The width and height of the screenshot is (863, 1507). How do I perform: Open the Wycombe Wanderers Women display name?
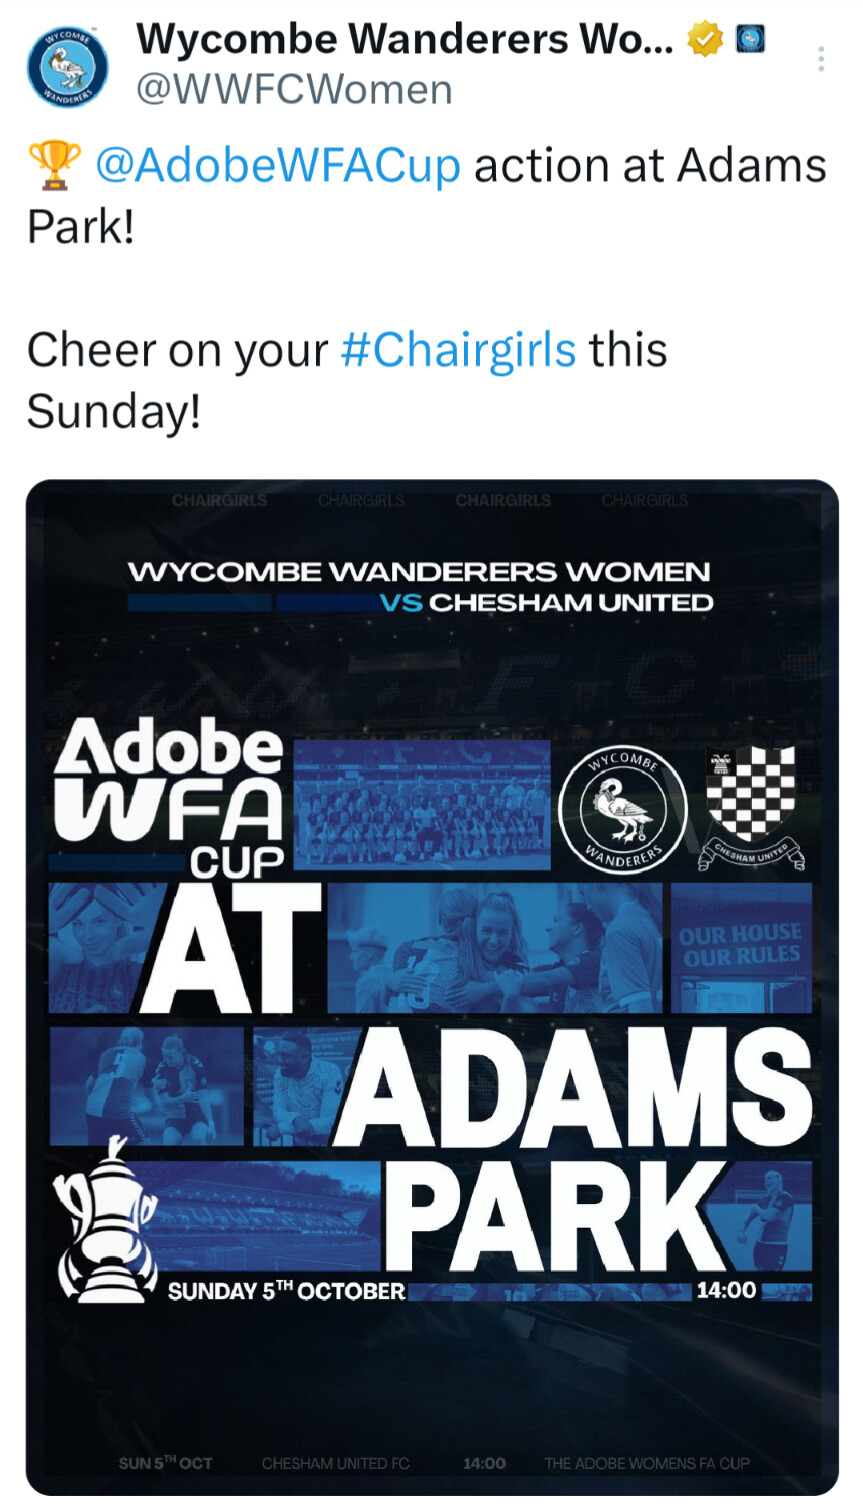[x=405, y=39]
